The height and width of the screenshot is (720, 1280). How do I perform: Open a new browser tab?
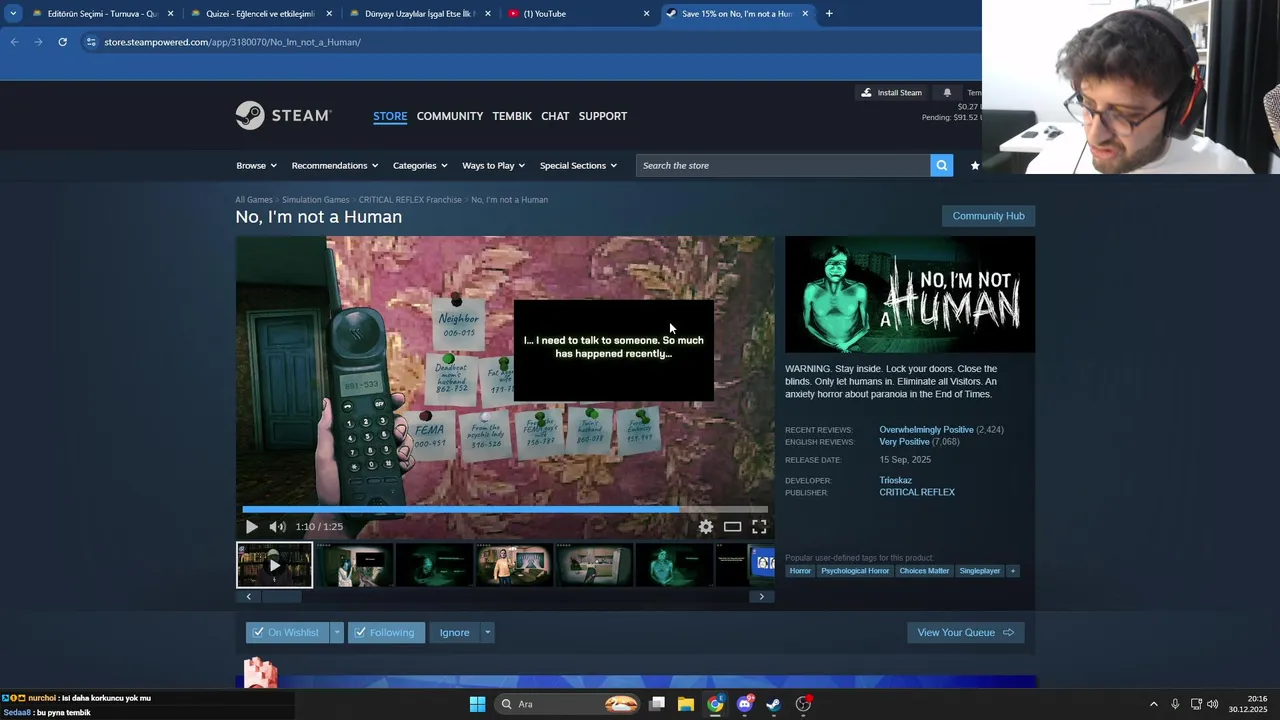(x=829, y=14)
